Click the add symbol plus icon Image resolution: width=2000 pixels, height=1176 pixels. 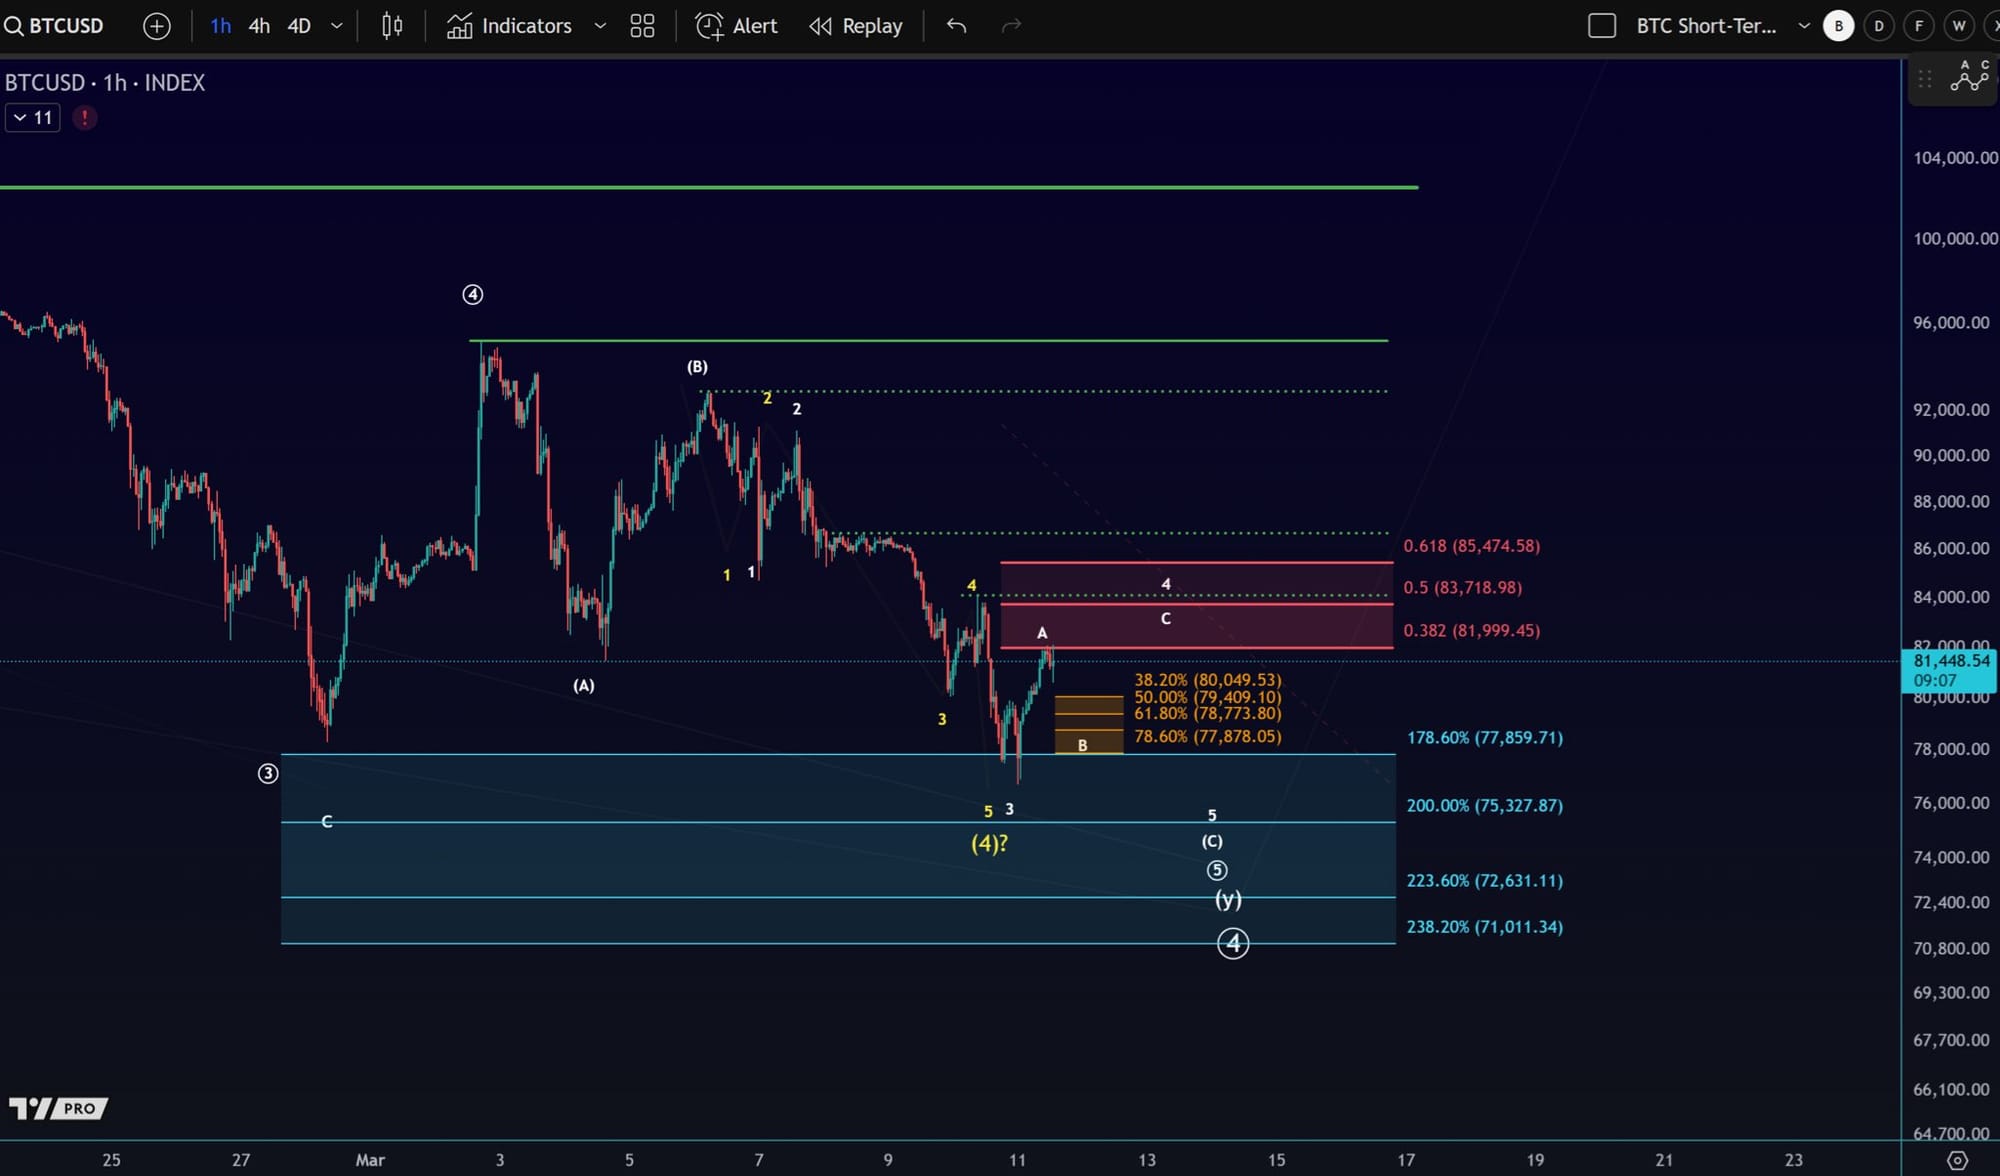tap(157, 26)
